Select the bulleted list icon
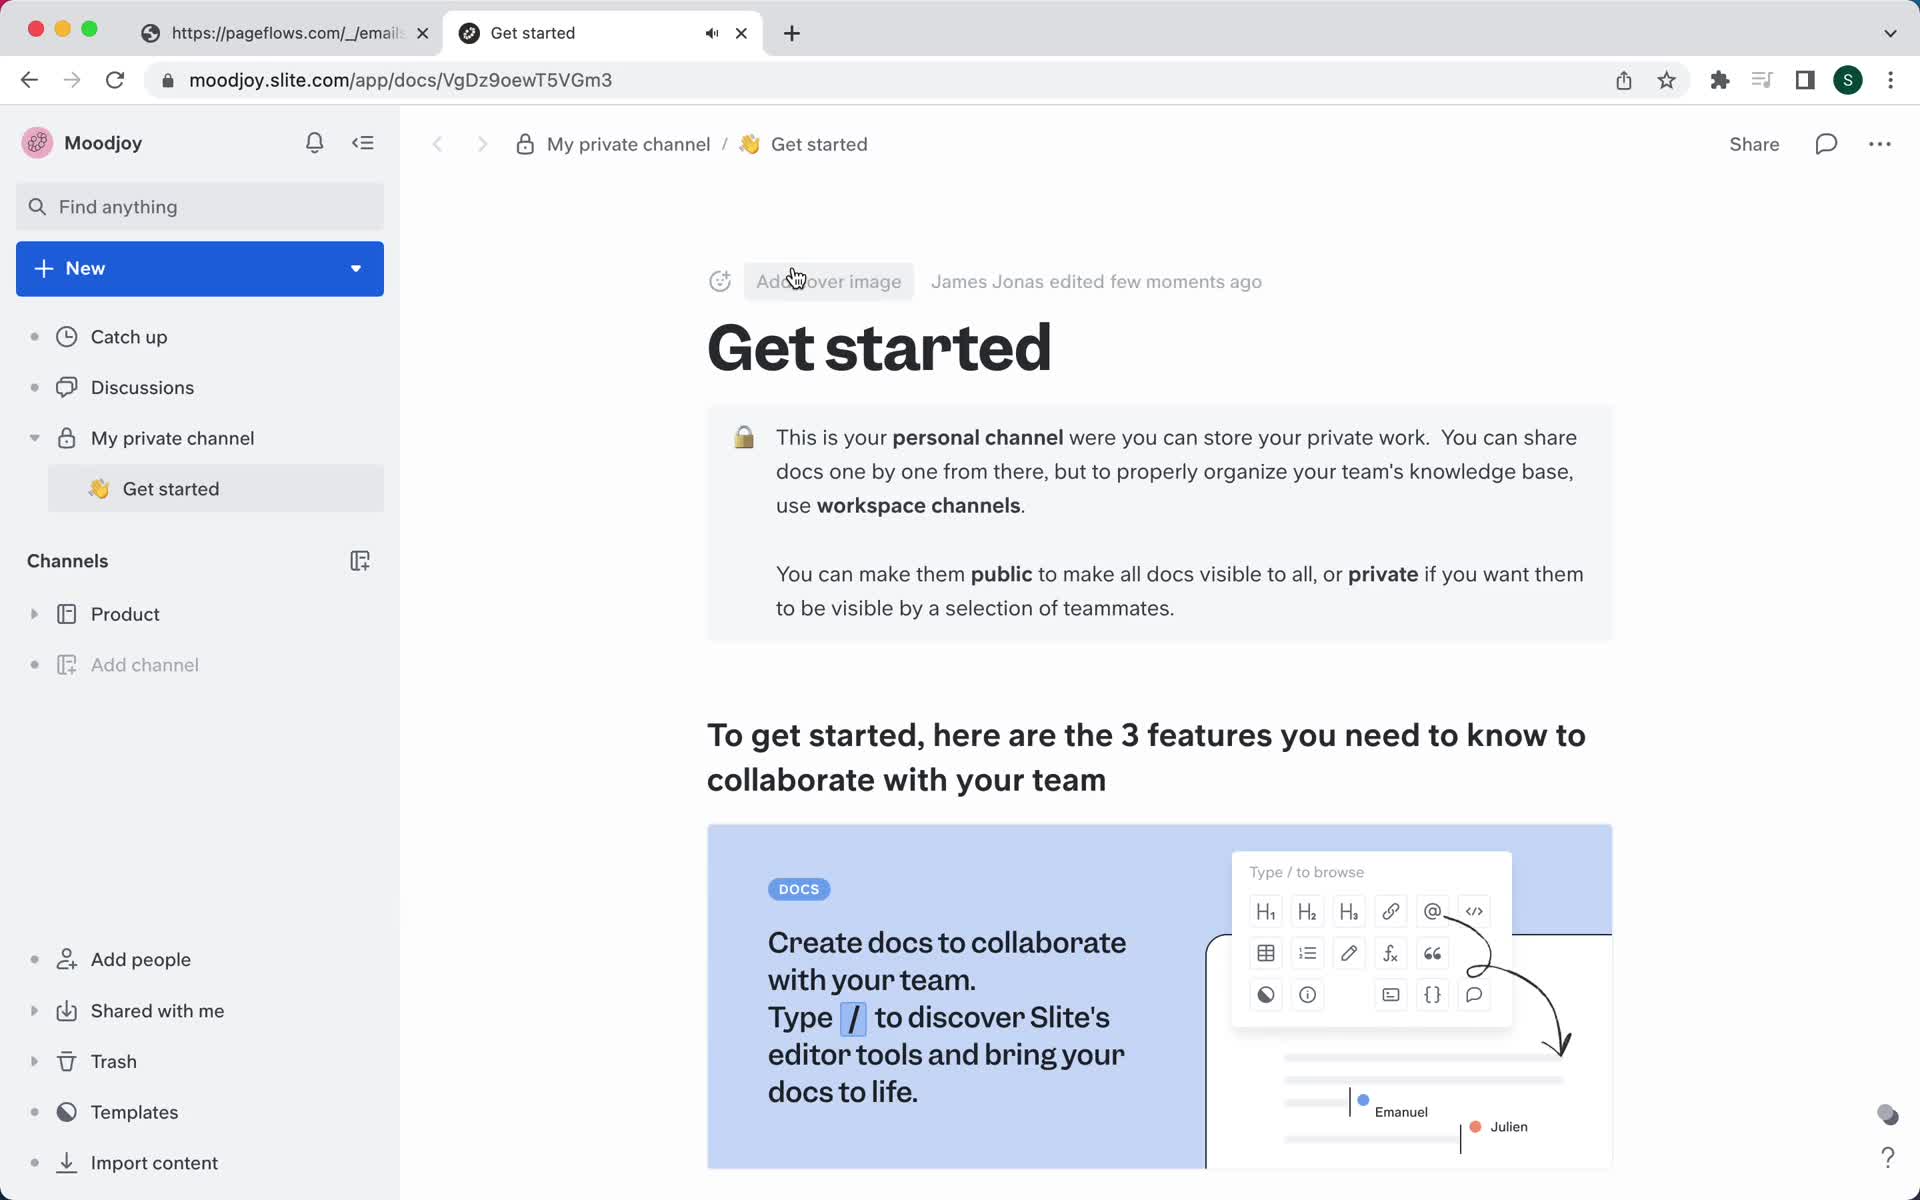The height and width of the screenshot is (1200, 1920). pyautogui.click(x=1306, y=953)
